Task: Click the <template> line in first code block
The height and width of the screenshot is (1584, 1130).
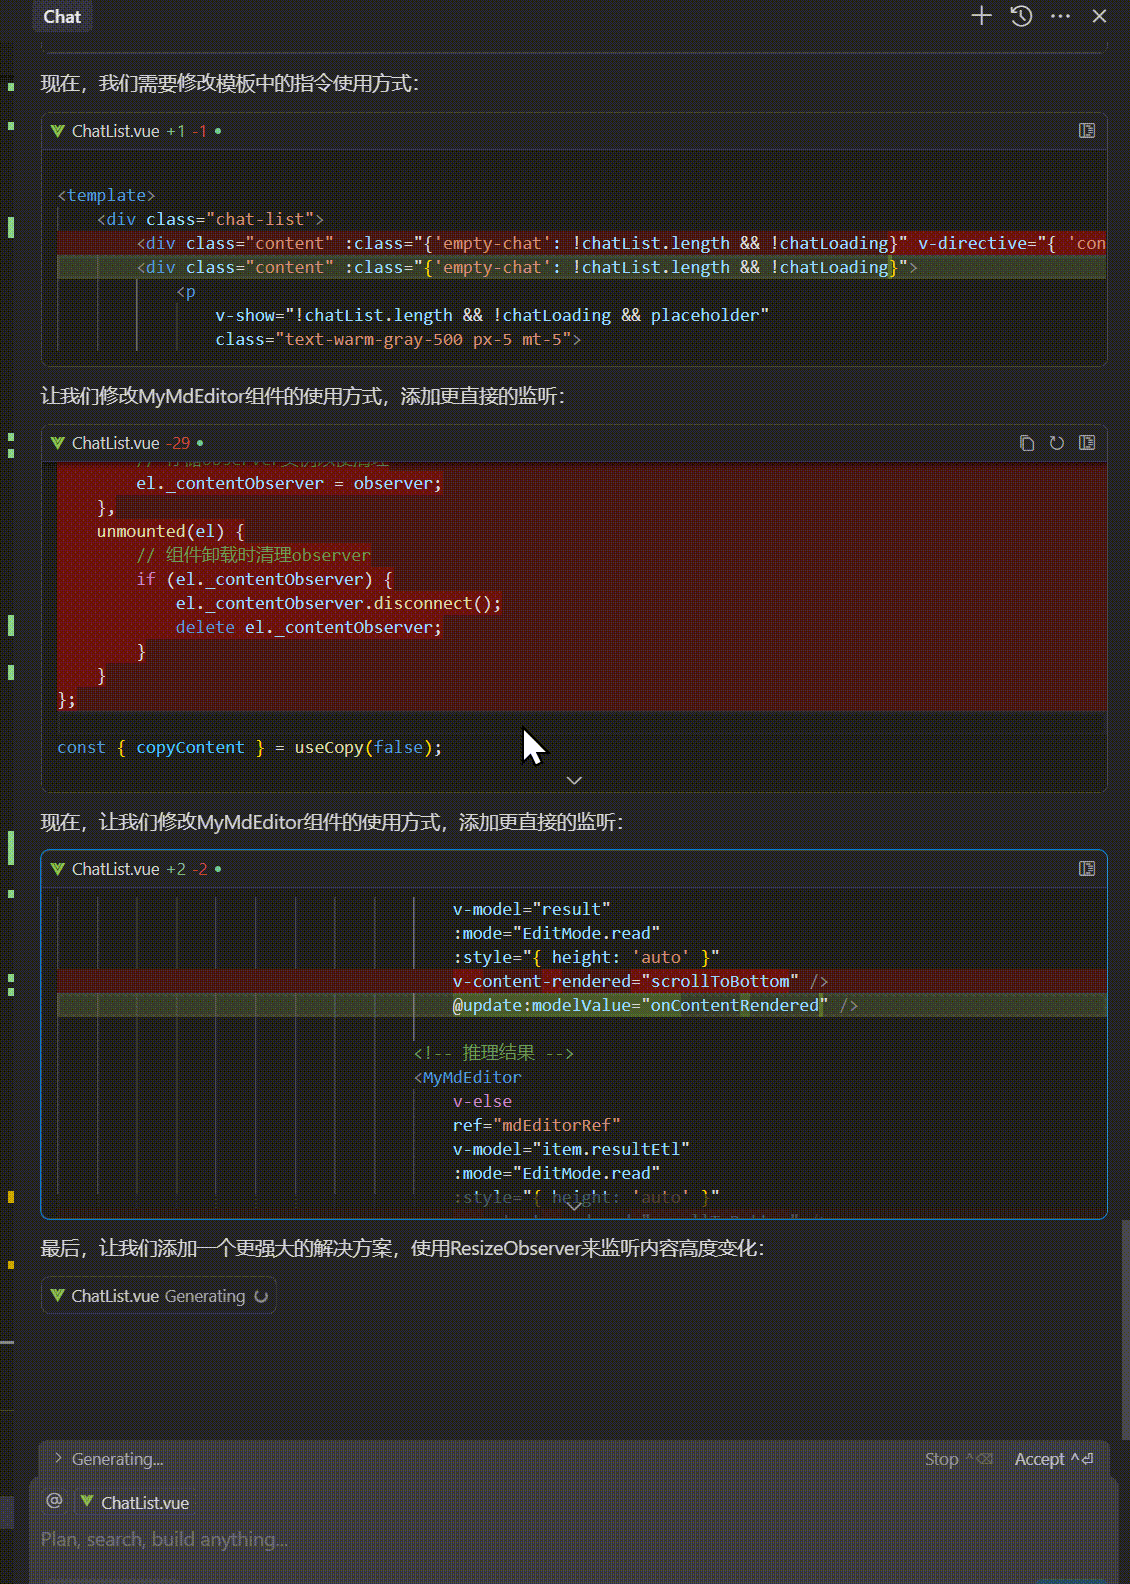Action: click(106, 195)
